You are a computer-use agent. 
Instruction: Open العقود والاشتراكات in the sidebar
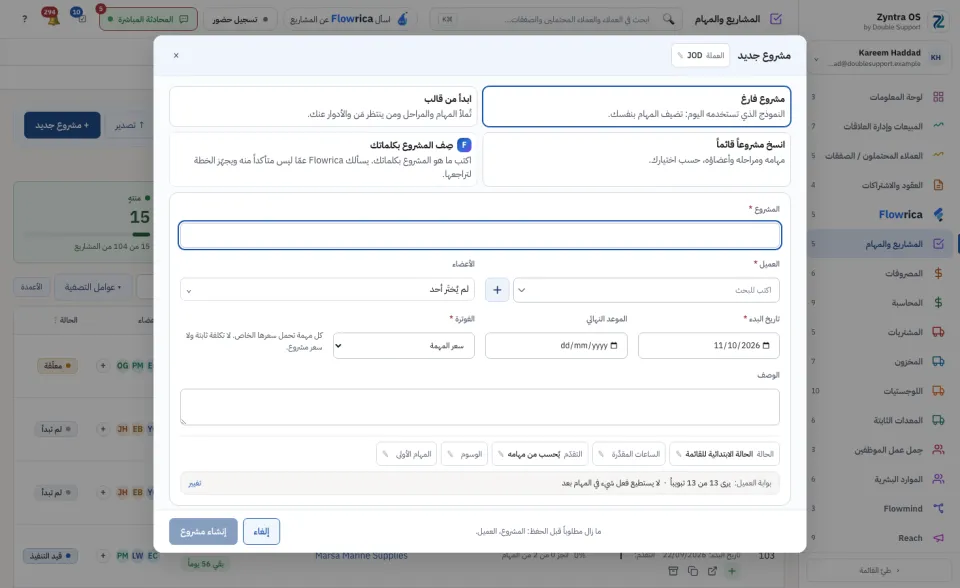pyautogui.click(x=879, y=185)
